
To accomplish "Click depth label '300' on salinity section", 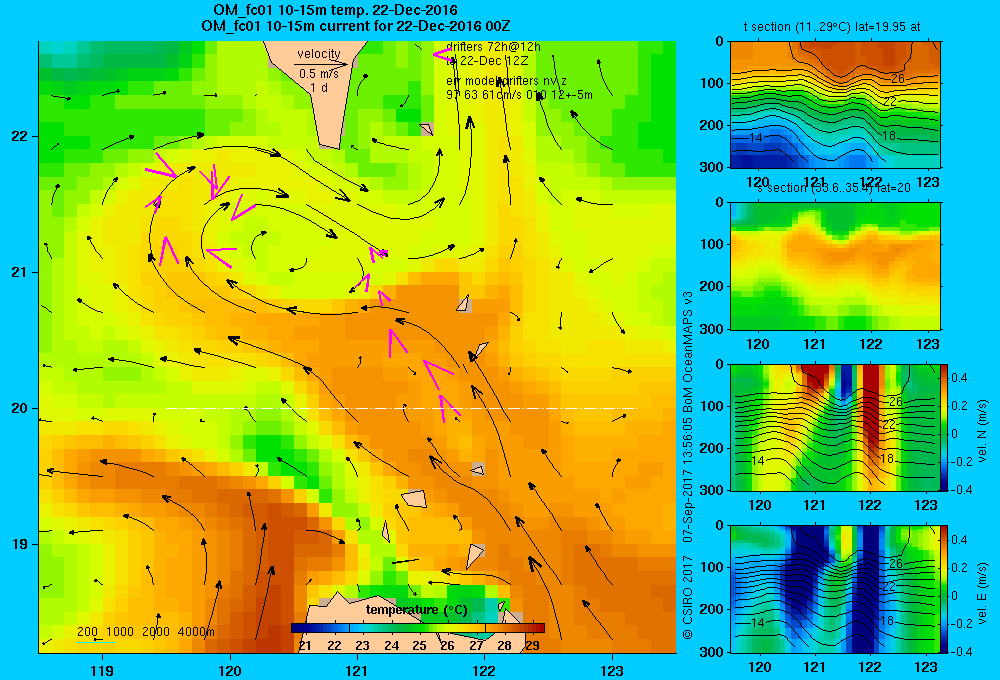I will pos(711,329).
